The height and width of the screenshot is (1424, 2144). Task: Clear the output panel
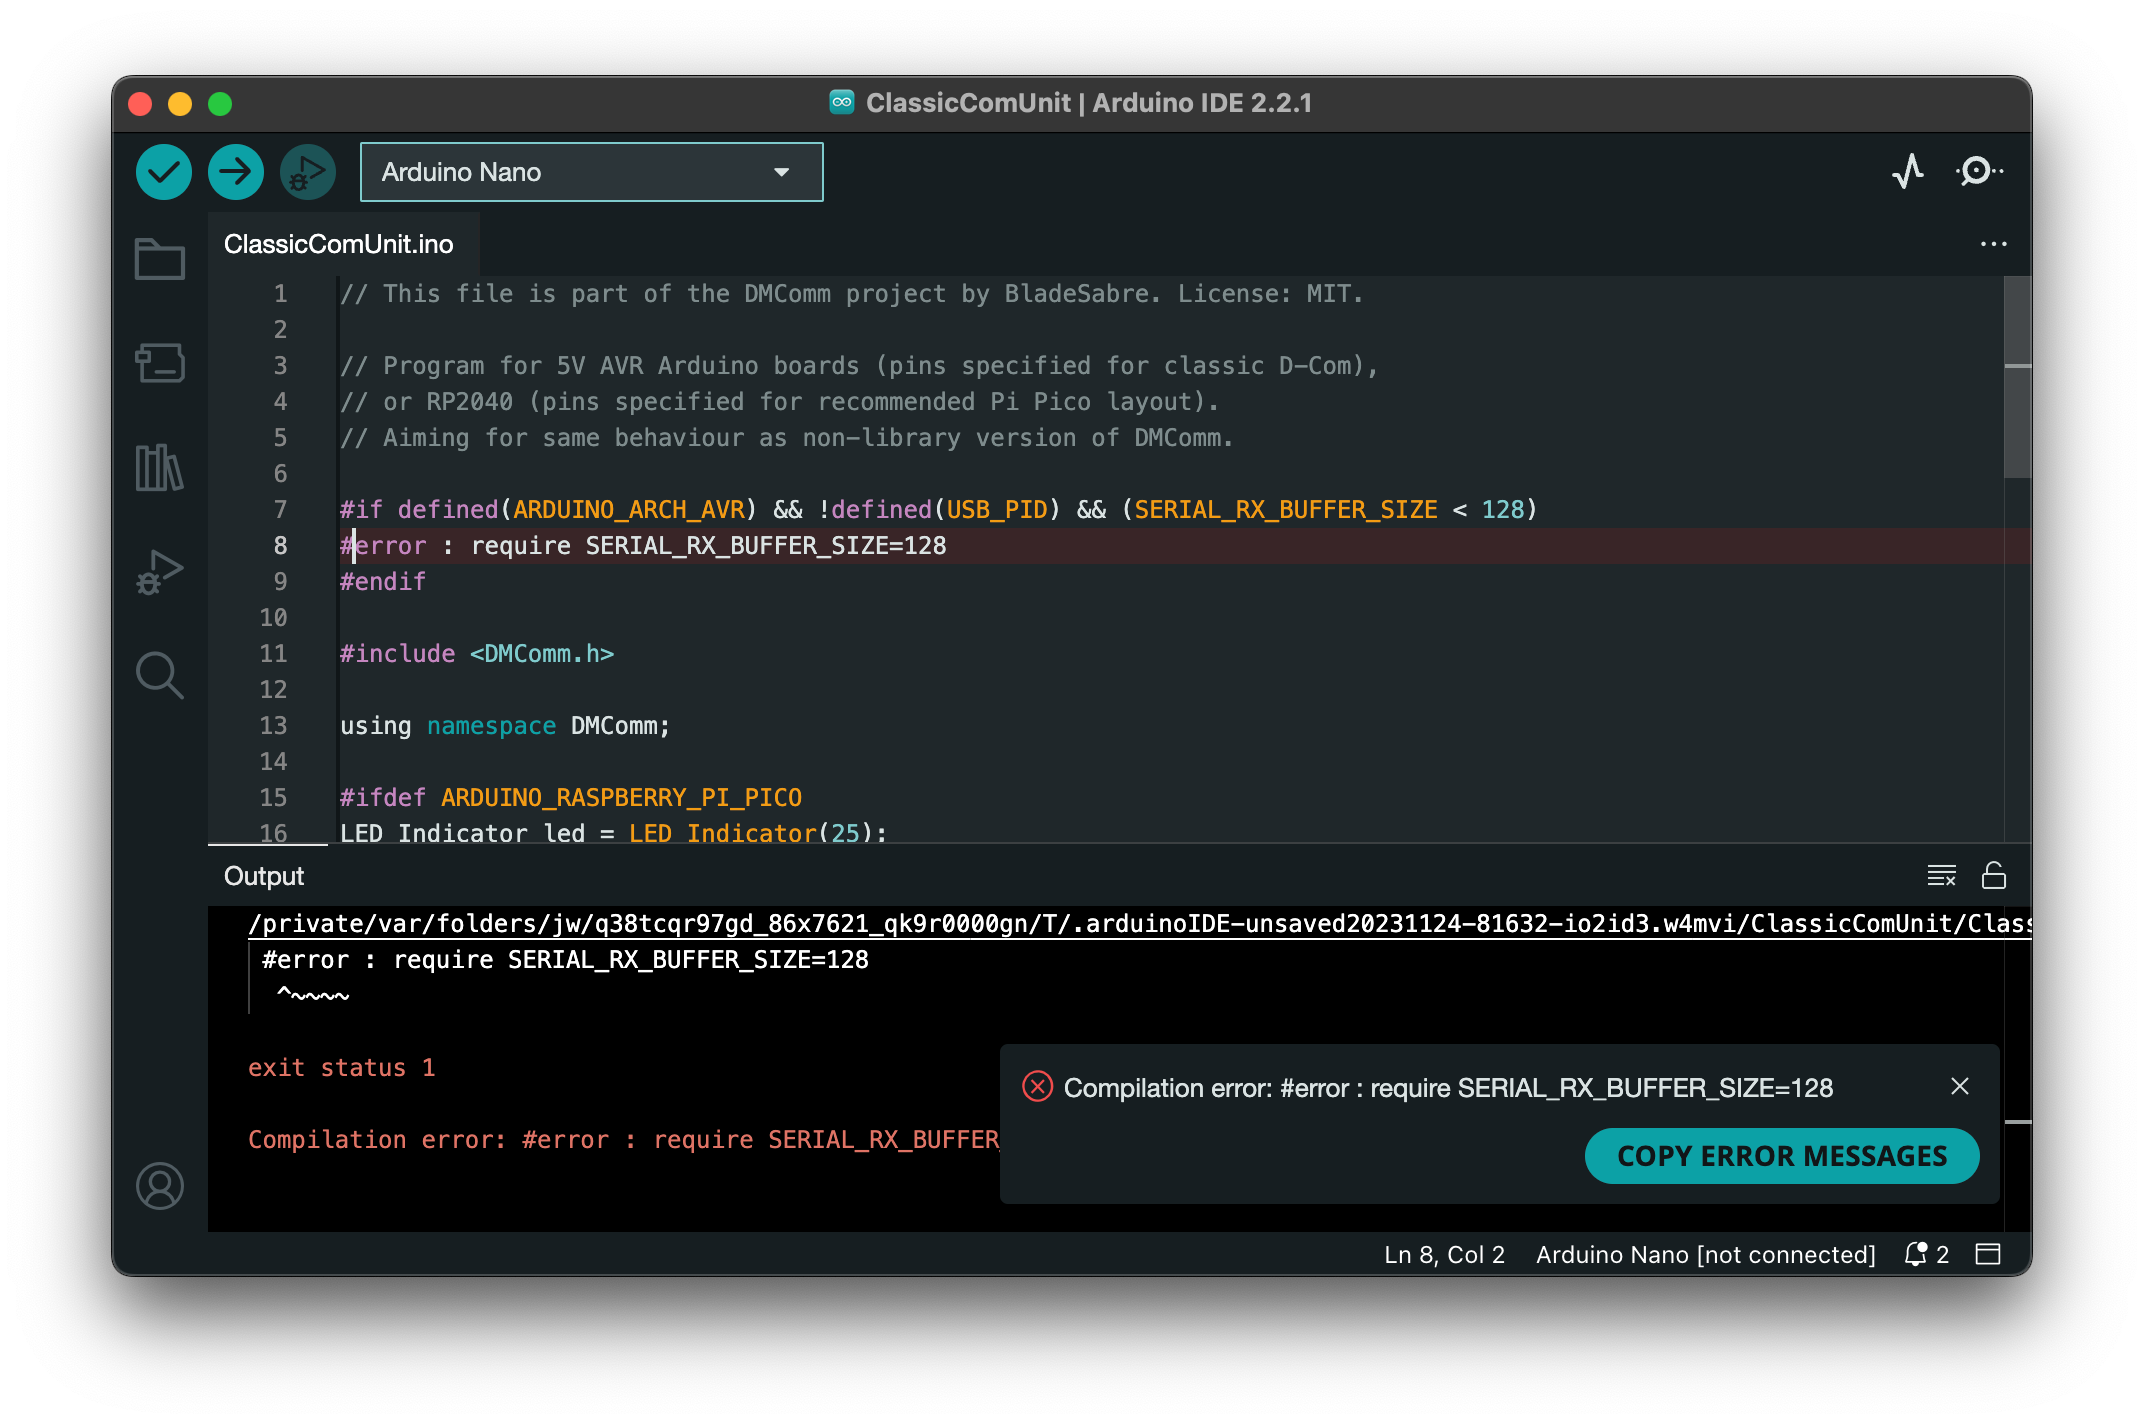click(x=1941, y=876)
